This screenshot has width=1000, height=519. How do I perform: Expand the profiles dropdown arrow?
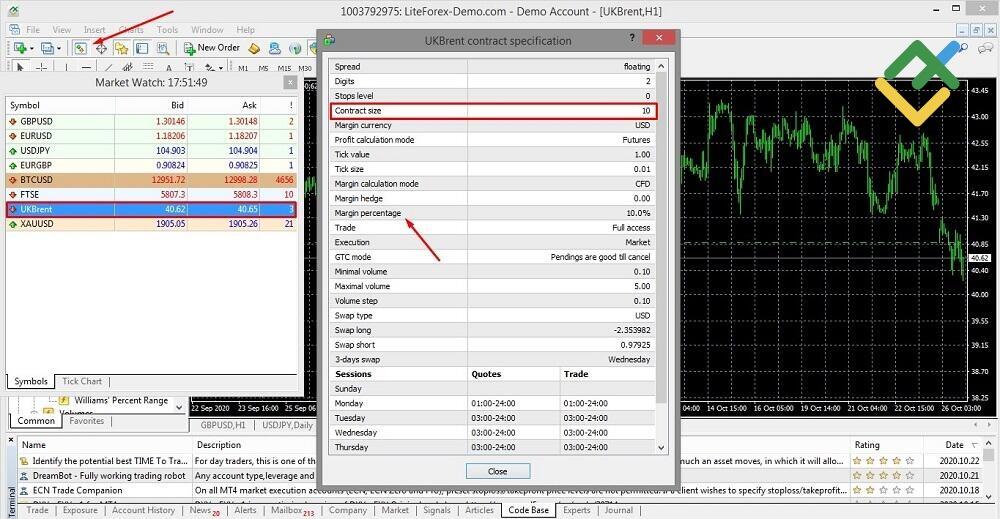(60, 48)
